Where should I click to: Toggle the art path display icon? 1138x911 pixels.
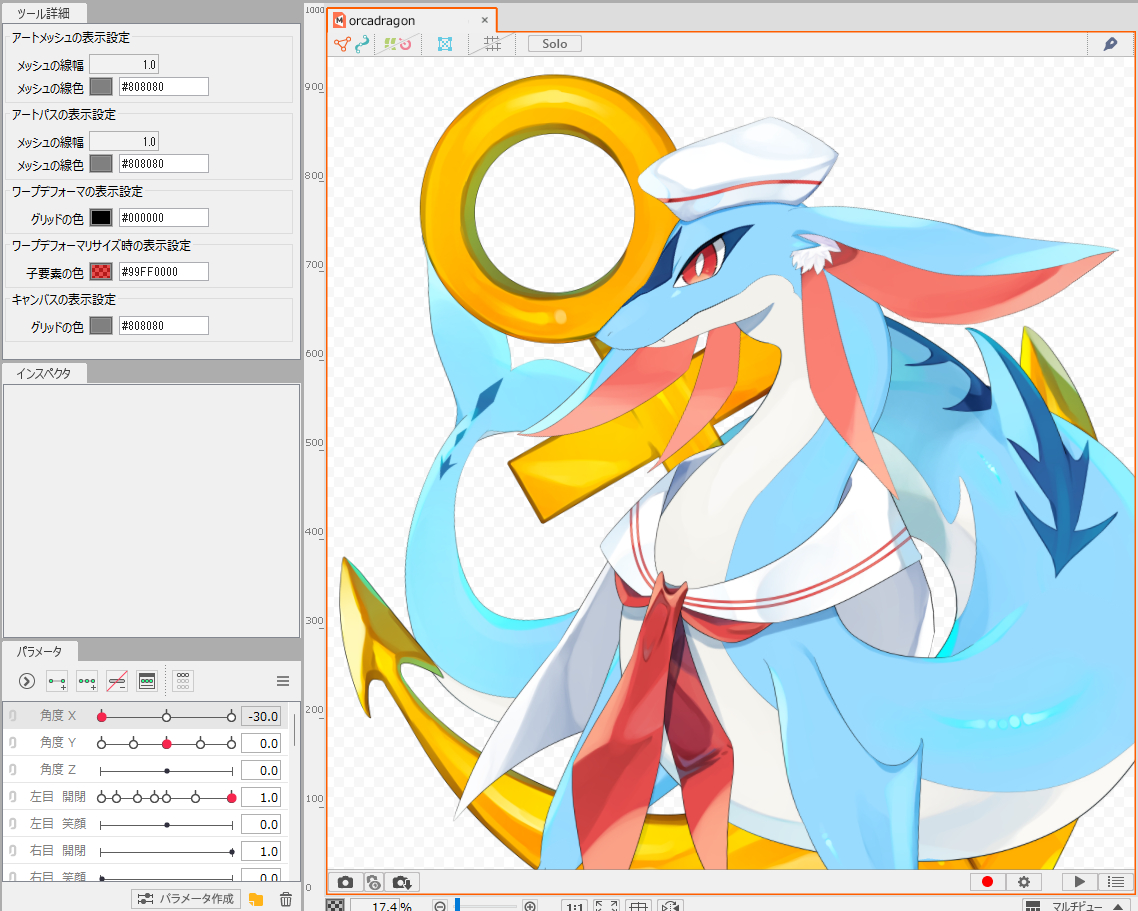pos(362,44)
